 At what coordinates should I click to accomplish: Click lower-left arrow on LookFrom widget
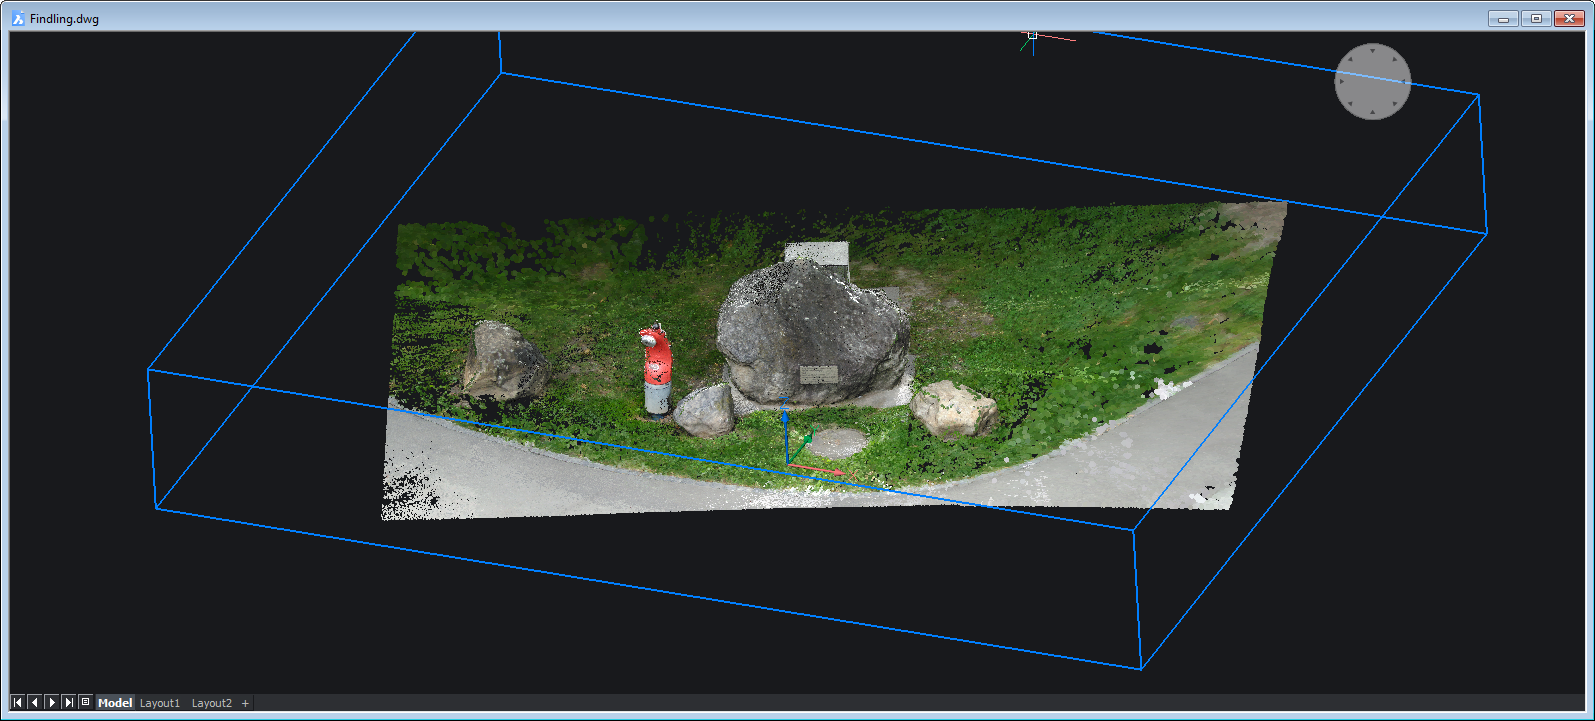click(1351, 103)
